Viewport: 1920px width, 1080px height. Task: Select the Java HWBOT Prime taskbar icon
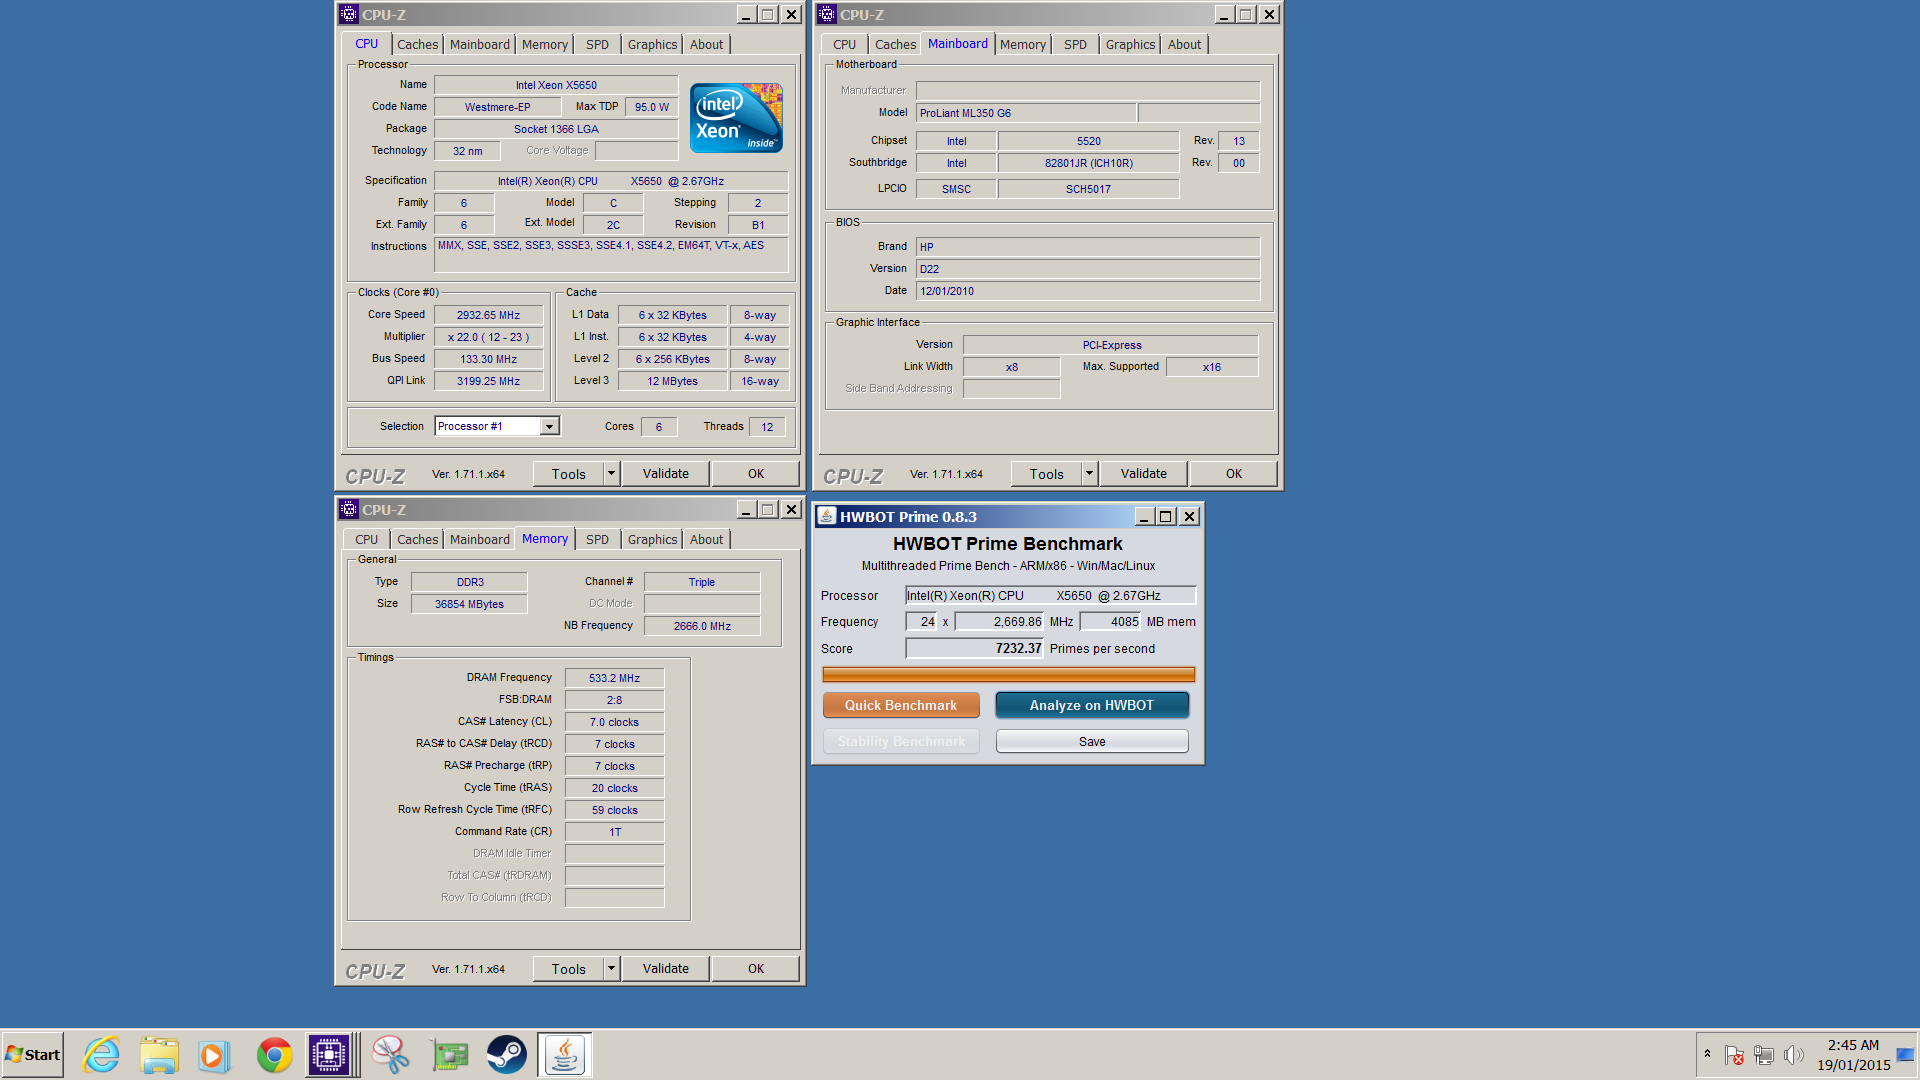tap(565, 1055)
